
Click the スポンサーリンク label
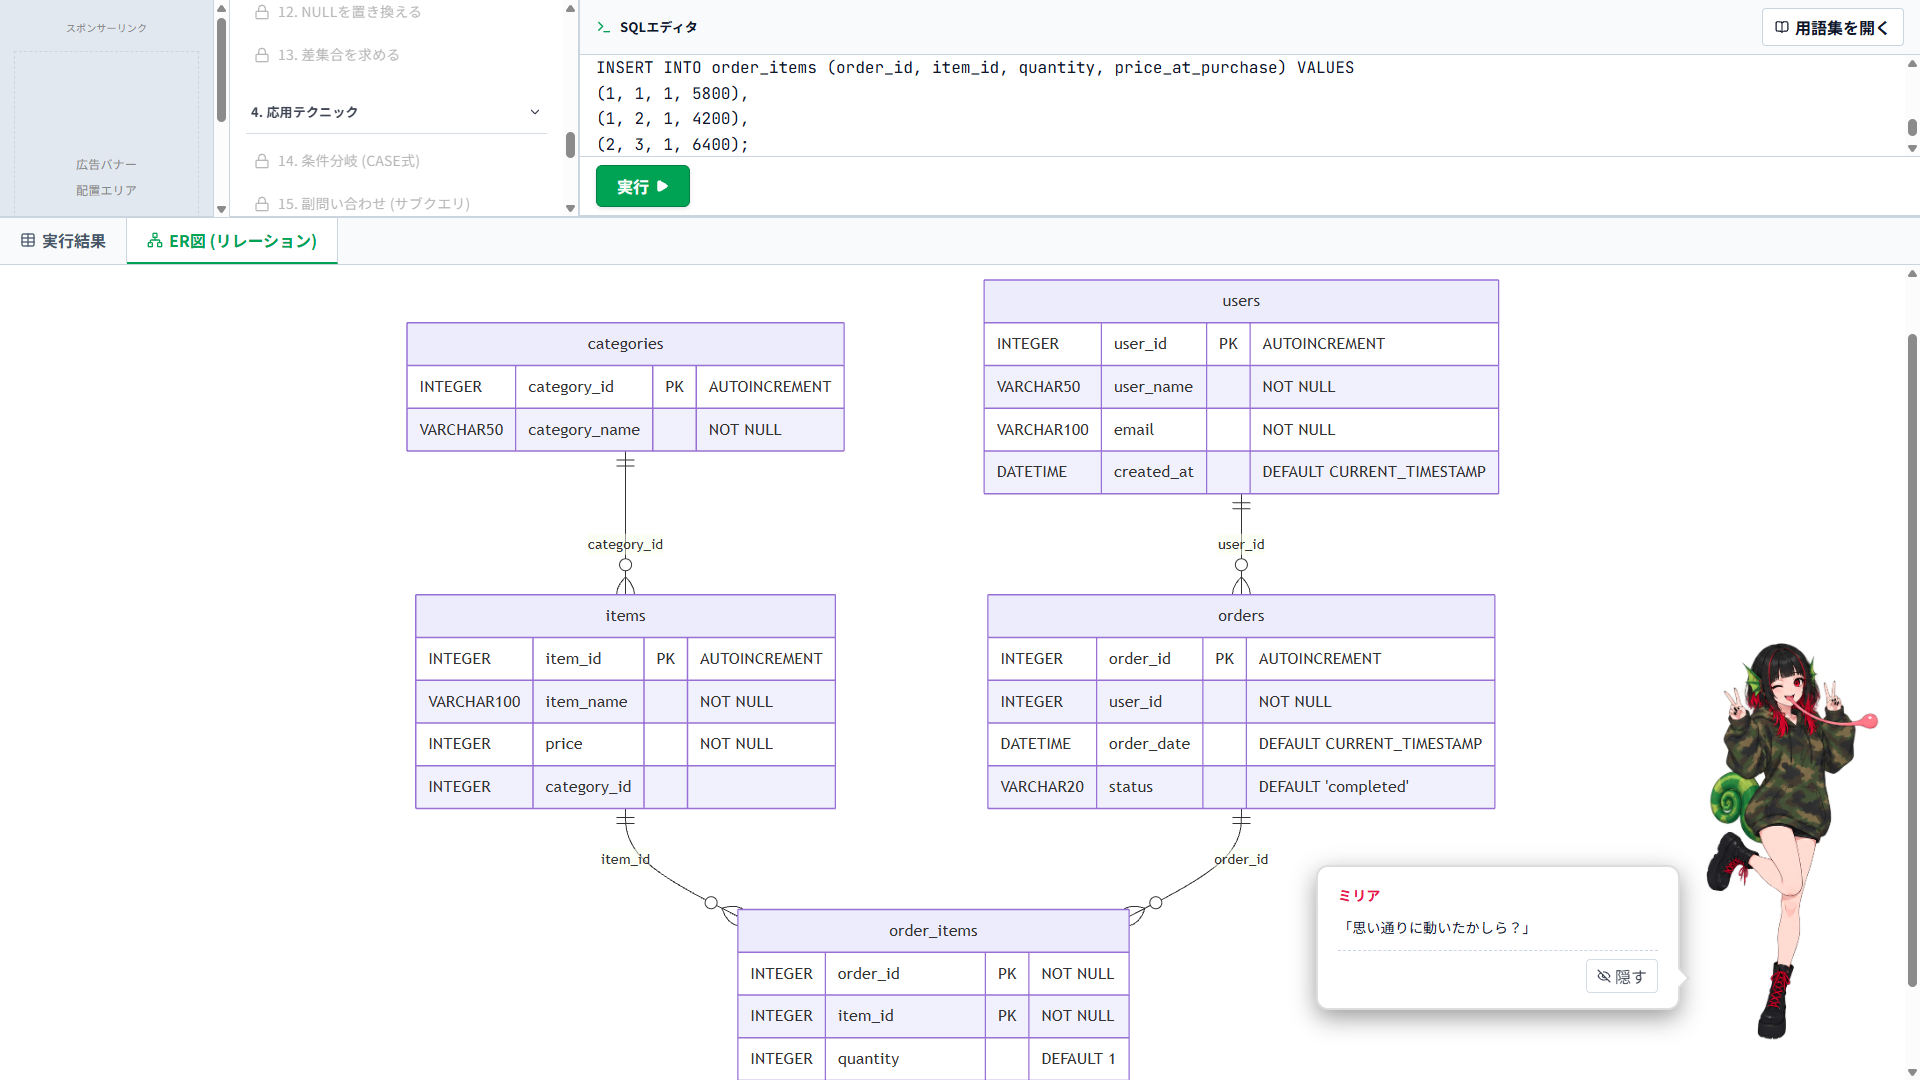point(106,28)
